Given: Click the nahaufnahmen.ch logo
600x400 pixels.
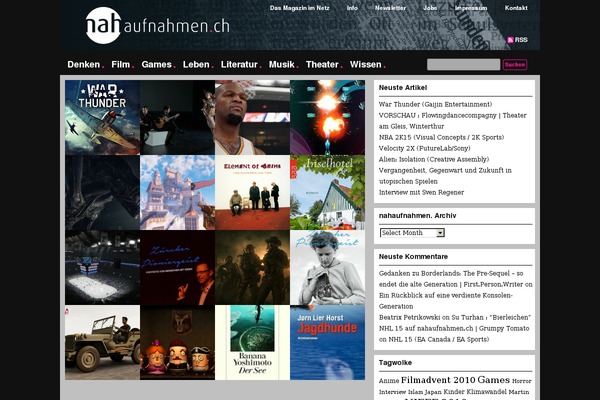Looking at the screenshot, I should pyautogui.click(x=158, y=25).
